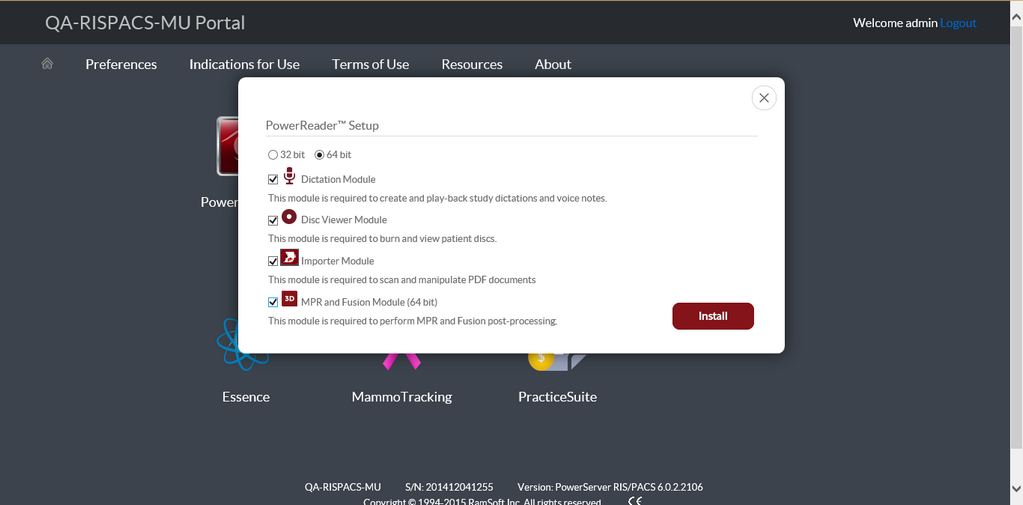Screen dimensions: 1023x505
Task: Select the 32 bit radio button
Action: point(273,155)
